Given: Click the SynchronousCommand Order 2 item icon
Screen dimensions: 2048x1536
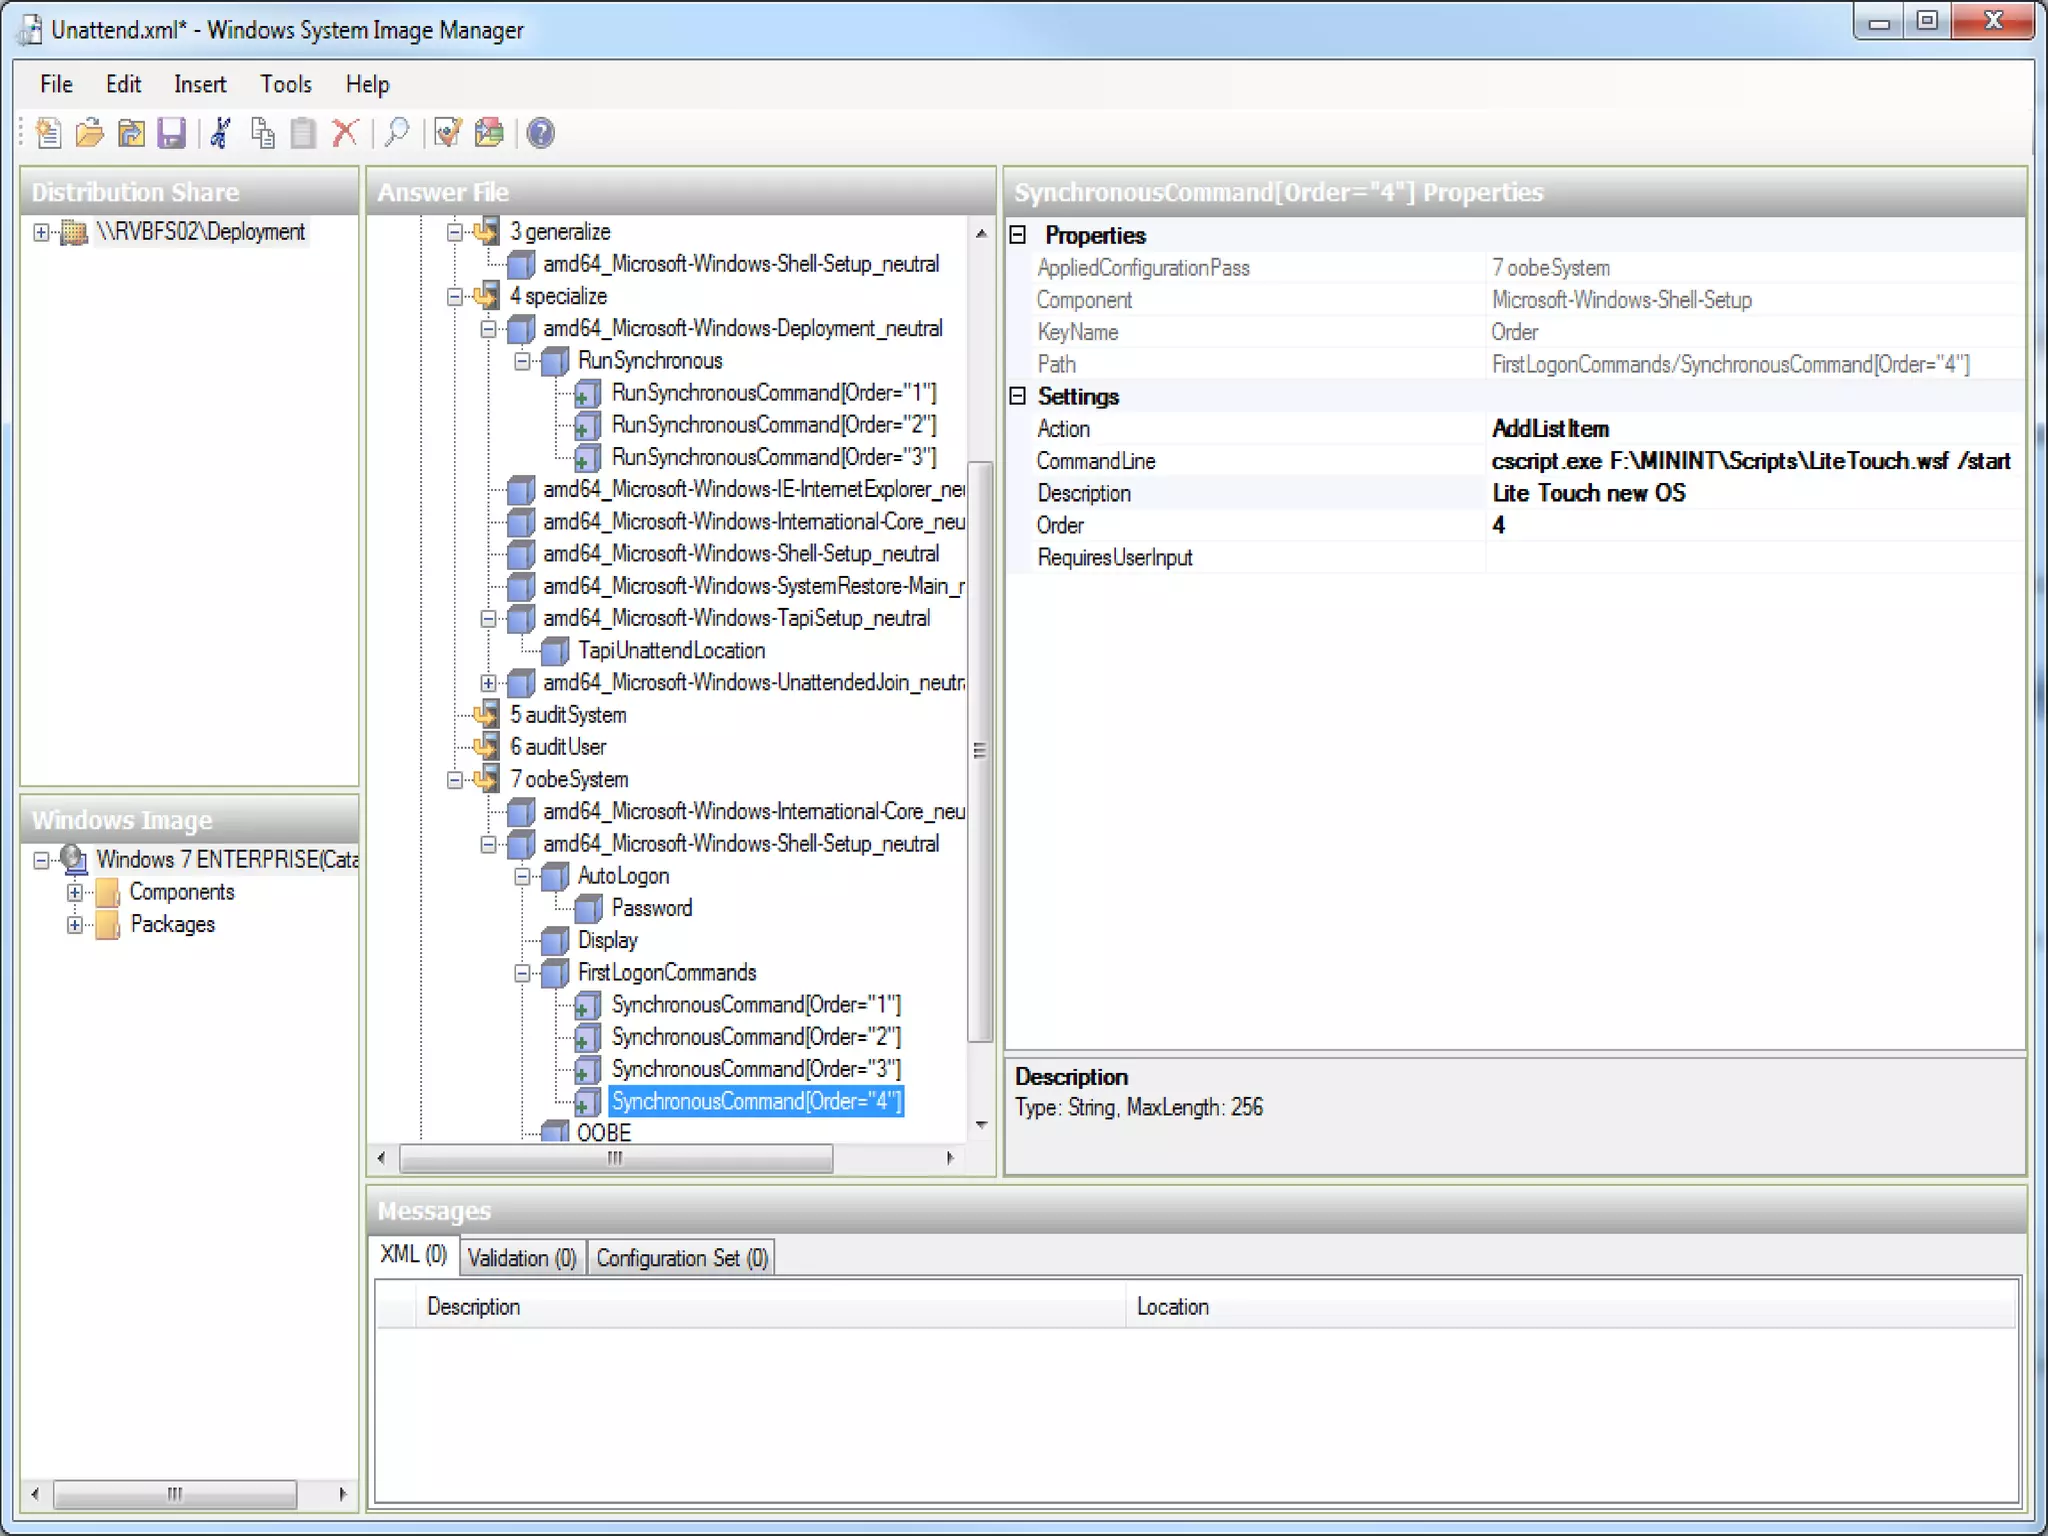Looking at the screenshot, I should (x=588, y=1037).
